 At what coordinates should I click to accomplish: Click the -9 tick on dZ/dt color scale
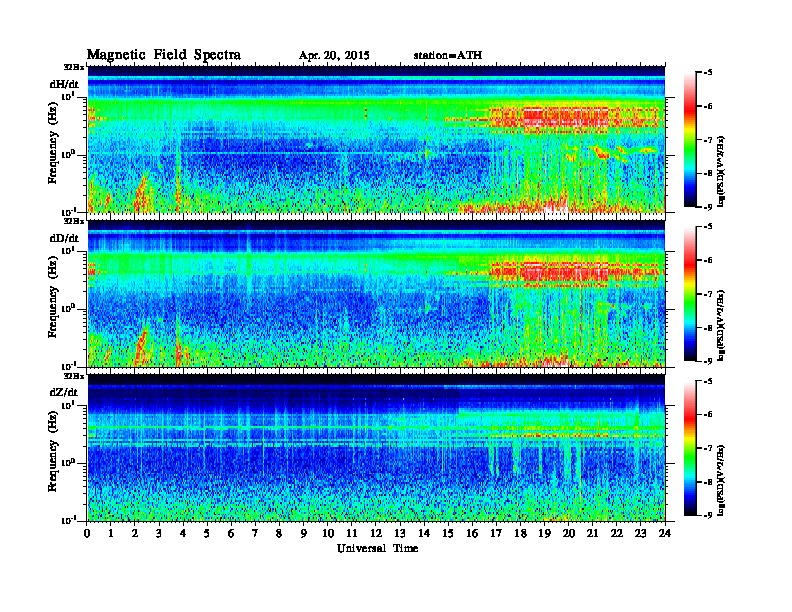tap(708, 515)
